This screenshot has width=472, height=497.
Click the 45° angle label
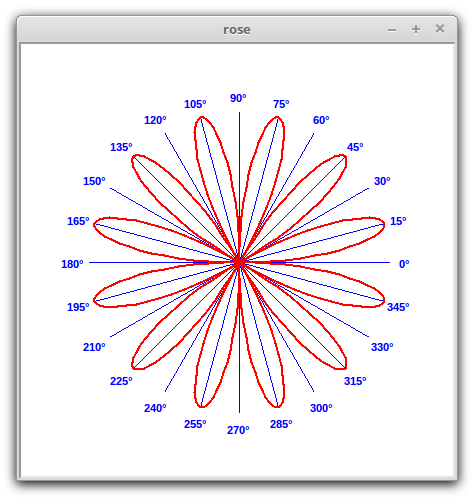coord(355,147)
